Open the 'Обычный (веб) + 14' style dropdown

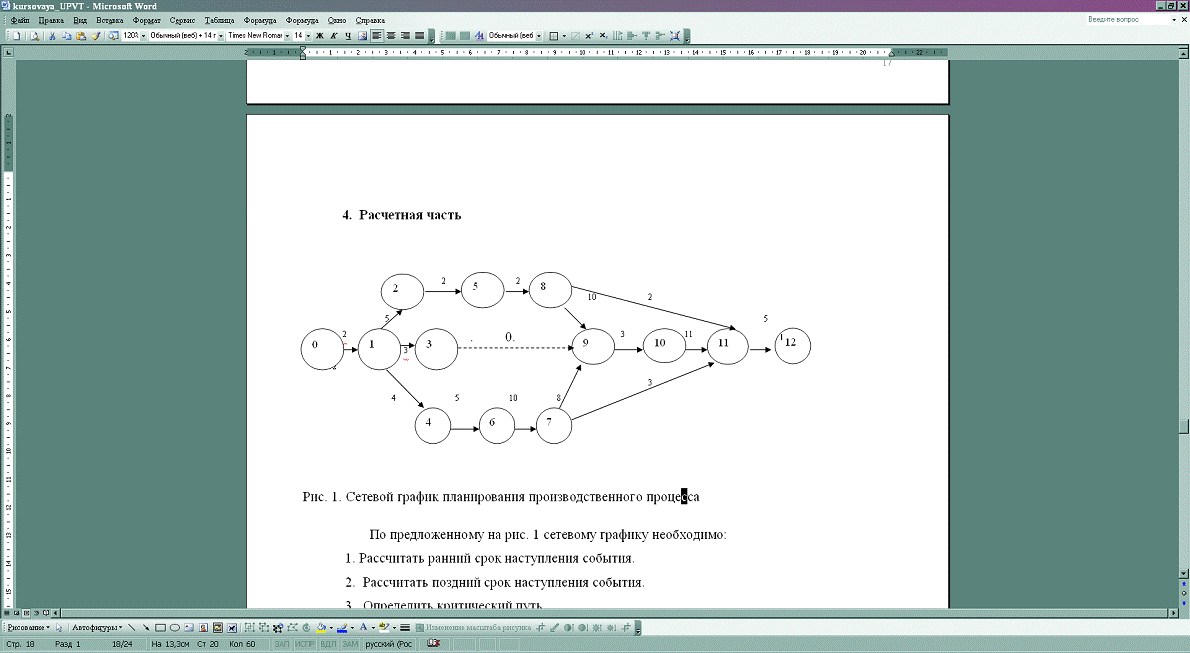tap(220, 36)
